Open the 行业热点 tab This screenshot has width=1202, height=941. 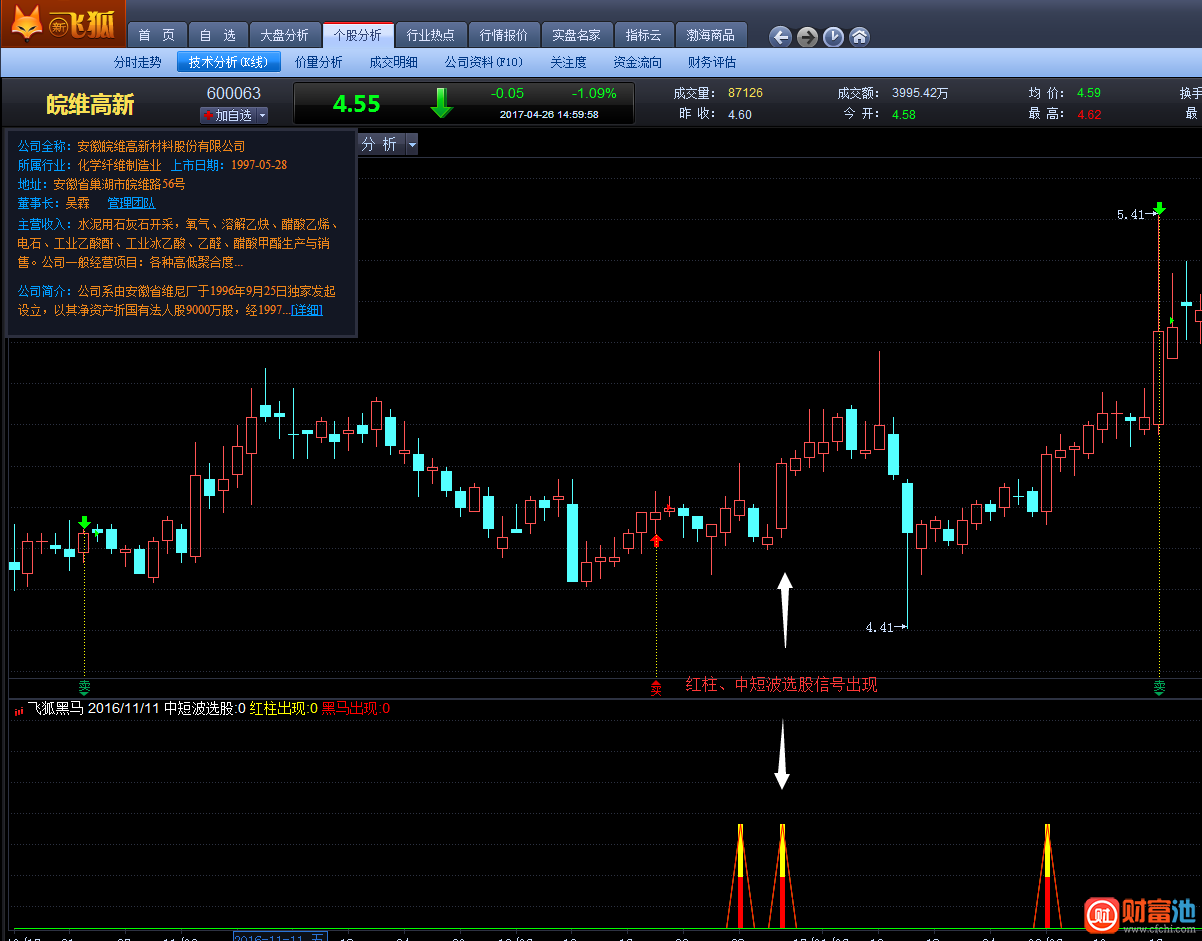point(430,35)
